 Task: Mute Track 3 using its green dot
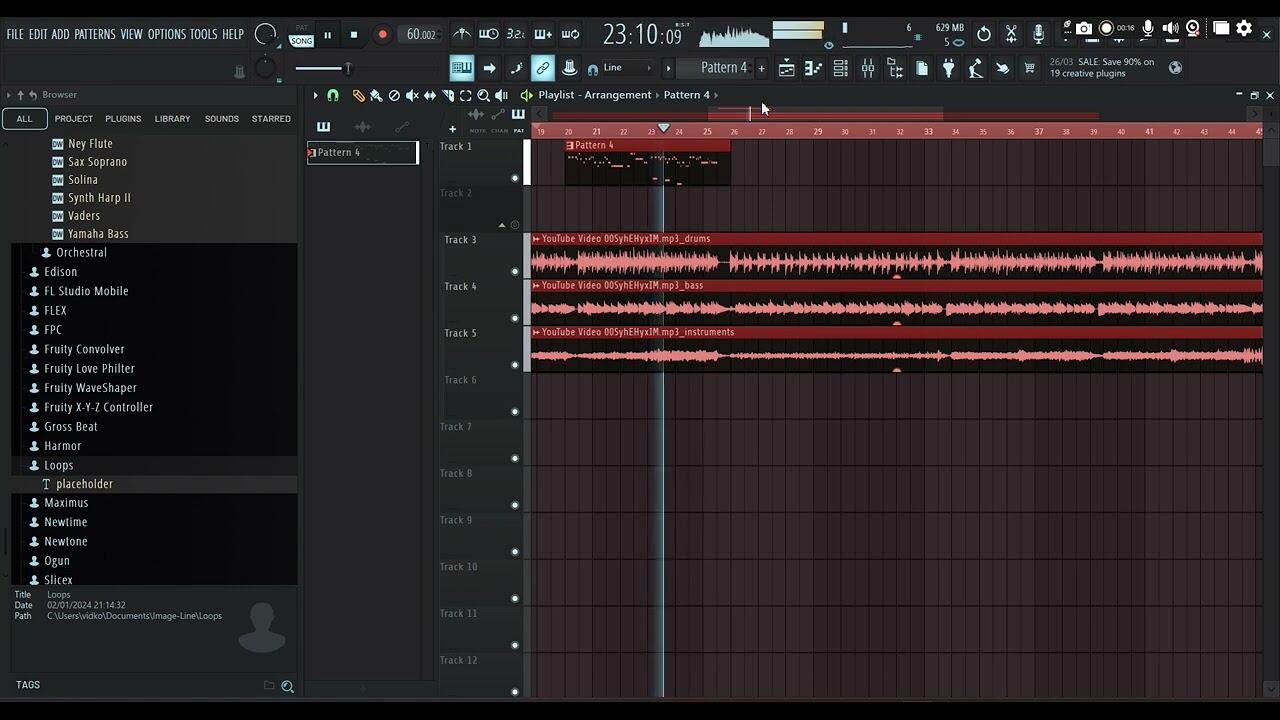(515, 271)
